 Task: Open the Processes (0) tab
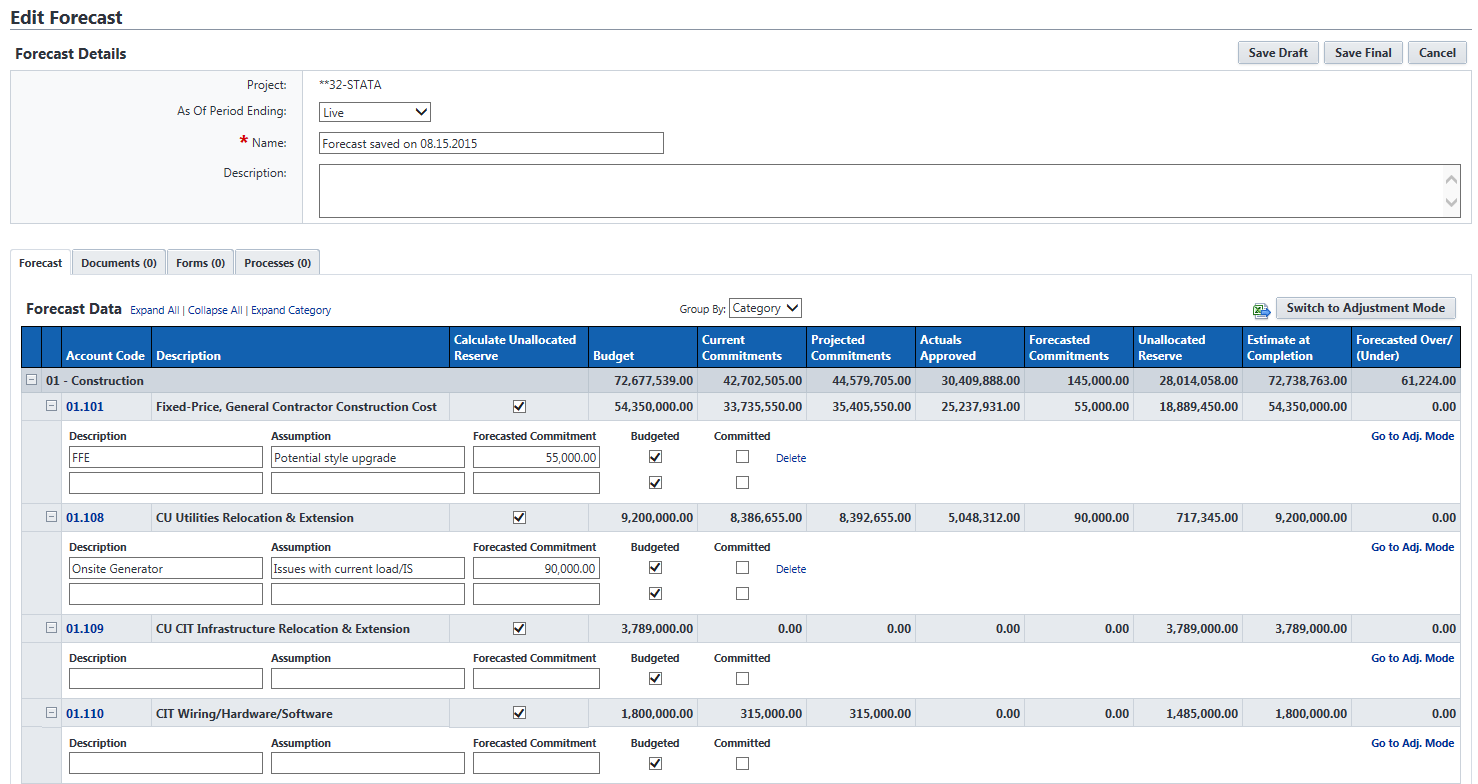click(277, 263)
